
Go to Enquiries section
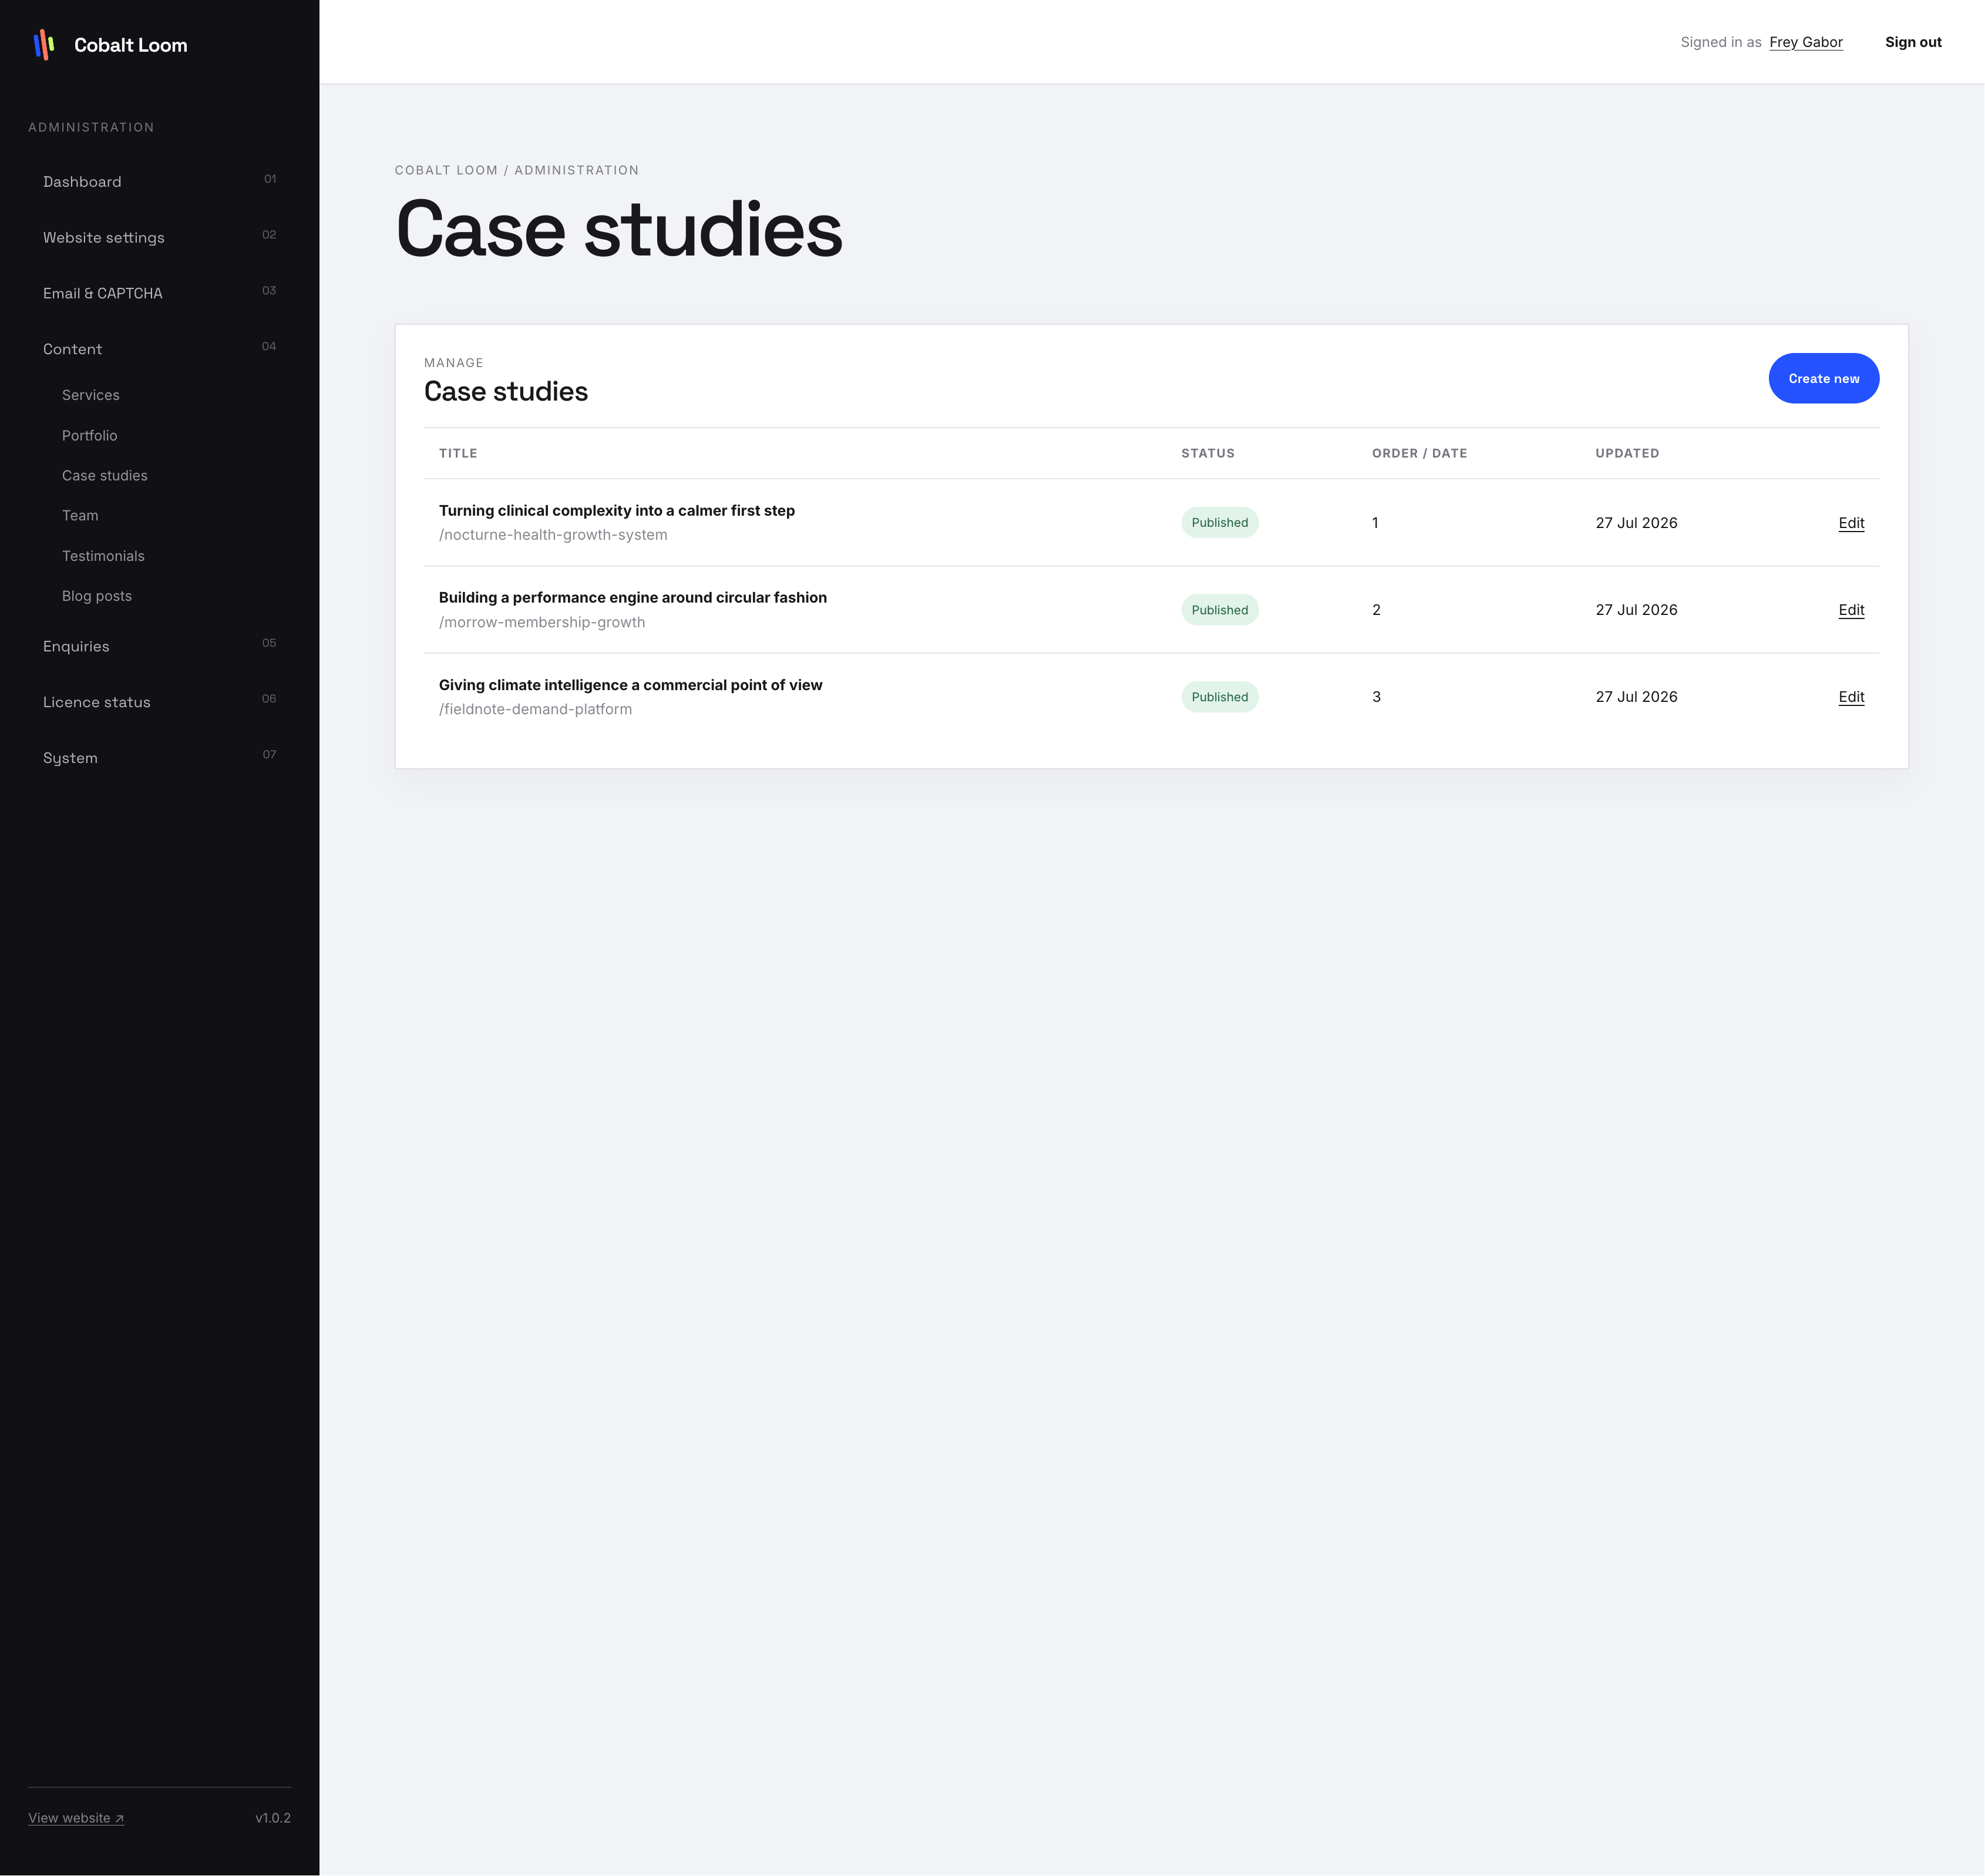point(159,646)
